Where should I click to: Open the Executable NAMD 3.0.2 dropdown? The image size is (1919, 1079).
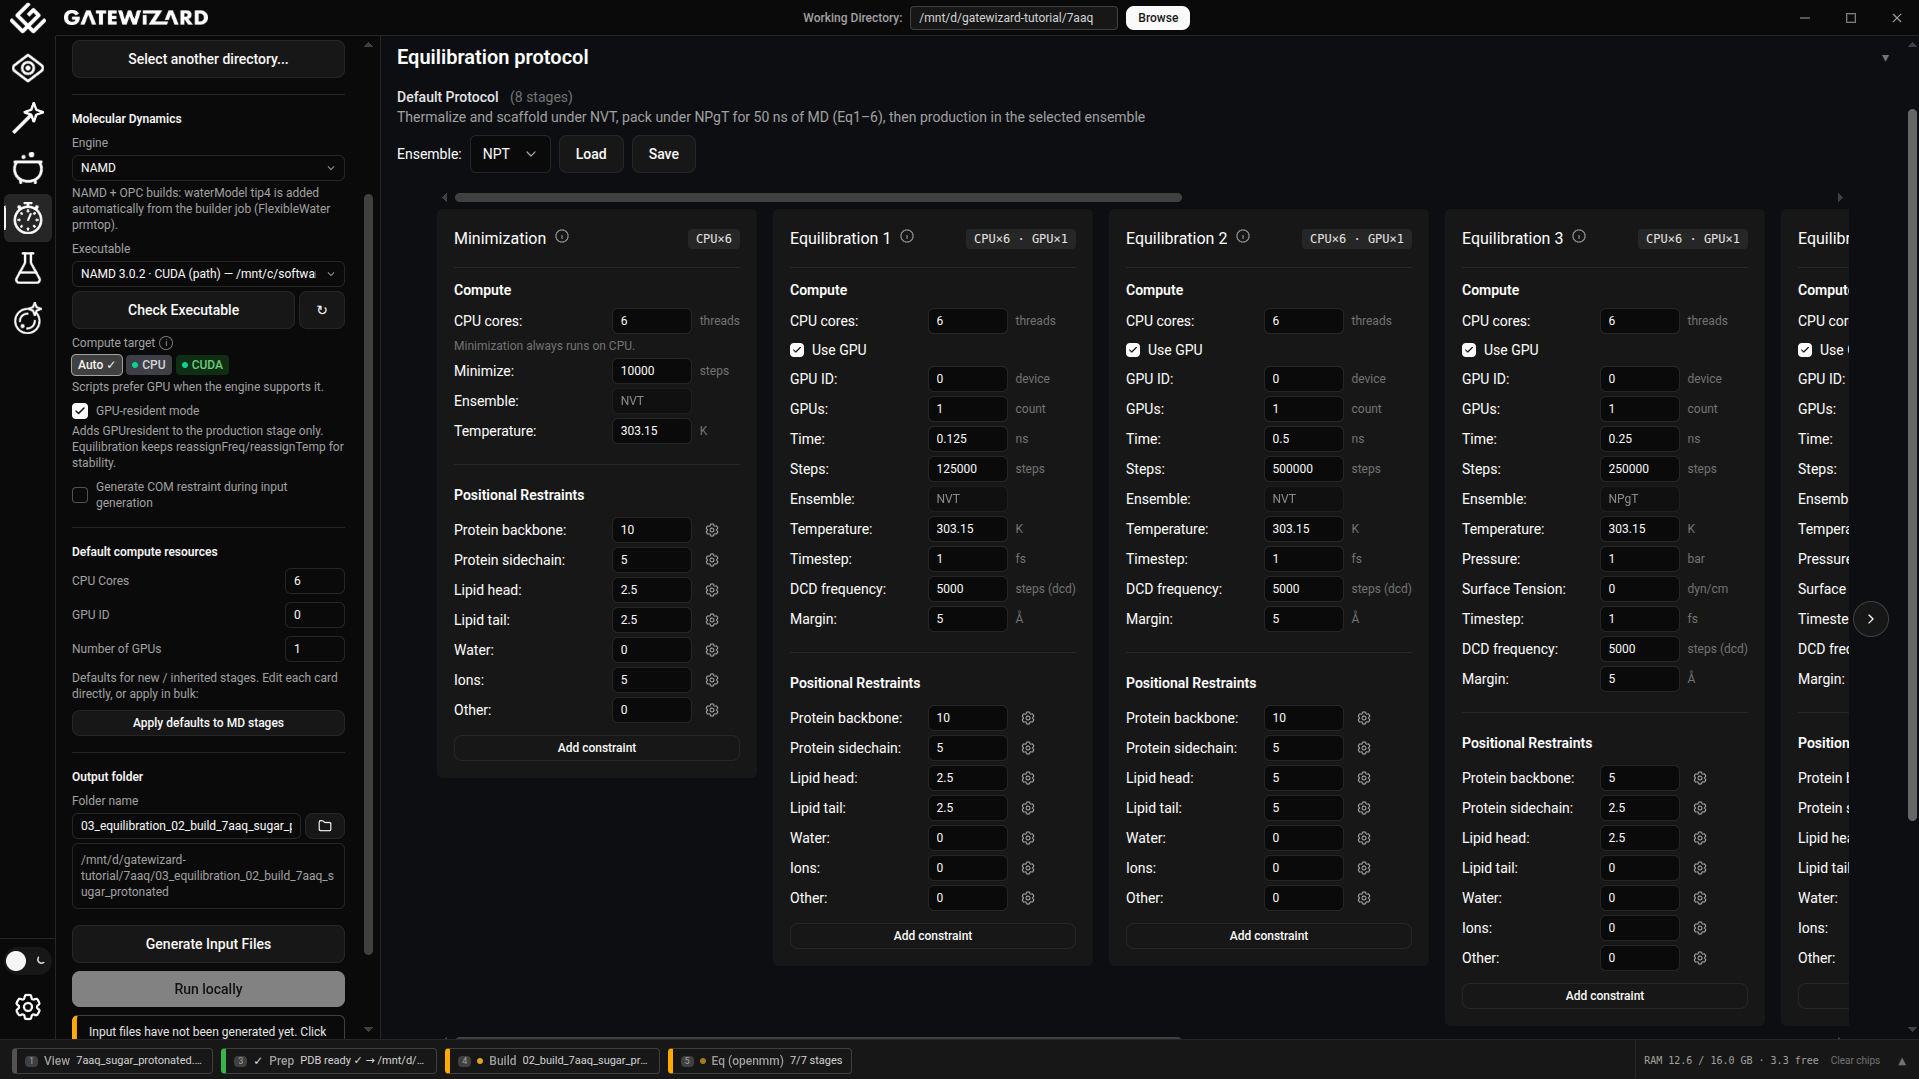(208, 274)
